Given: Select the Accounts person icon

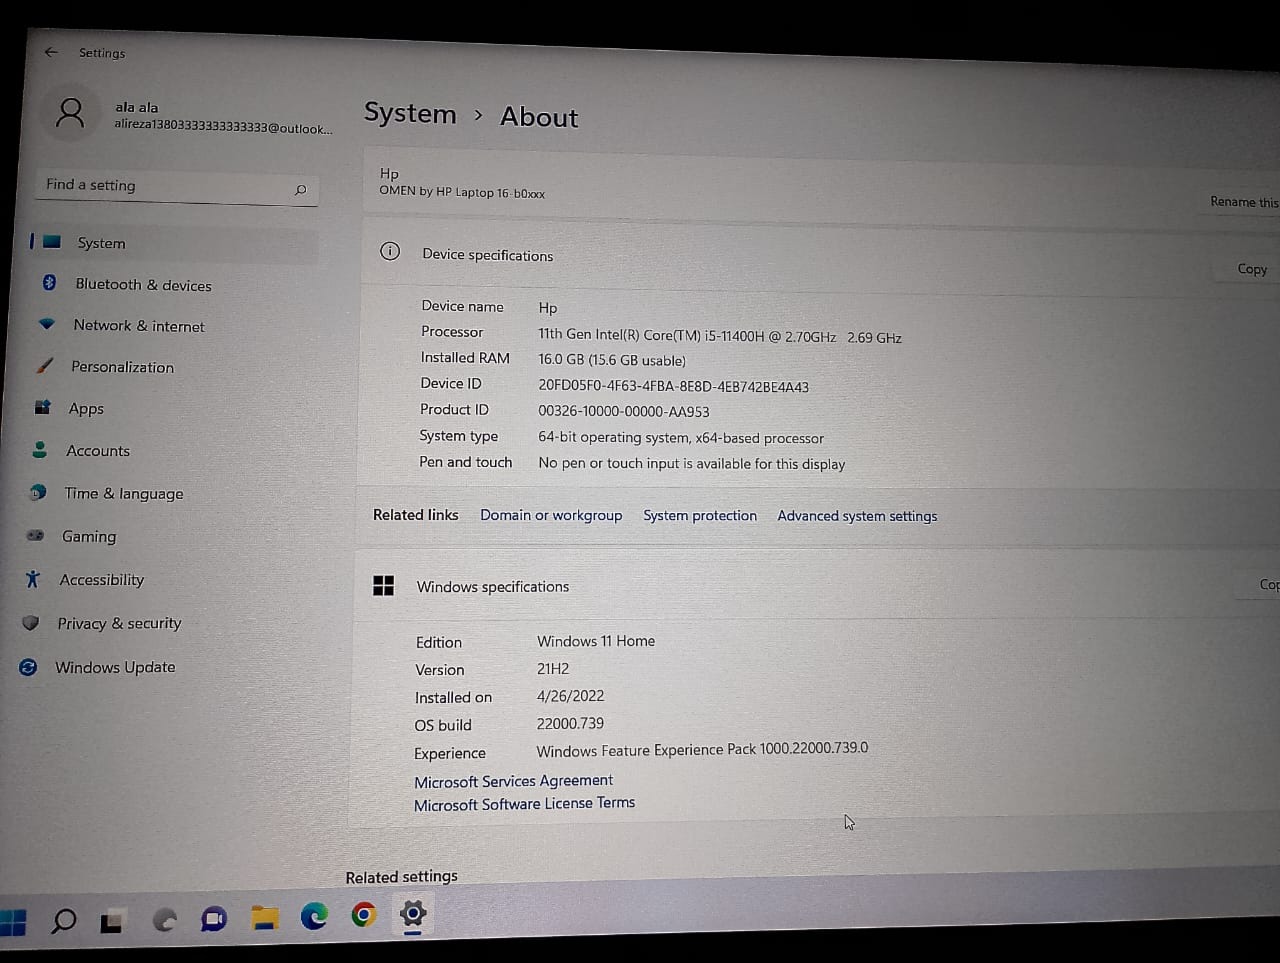Looking at the screenshot, I should 40,450.
